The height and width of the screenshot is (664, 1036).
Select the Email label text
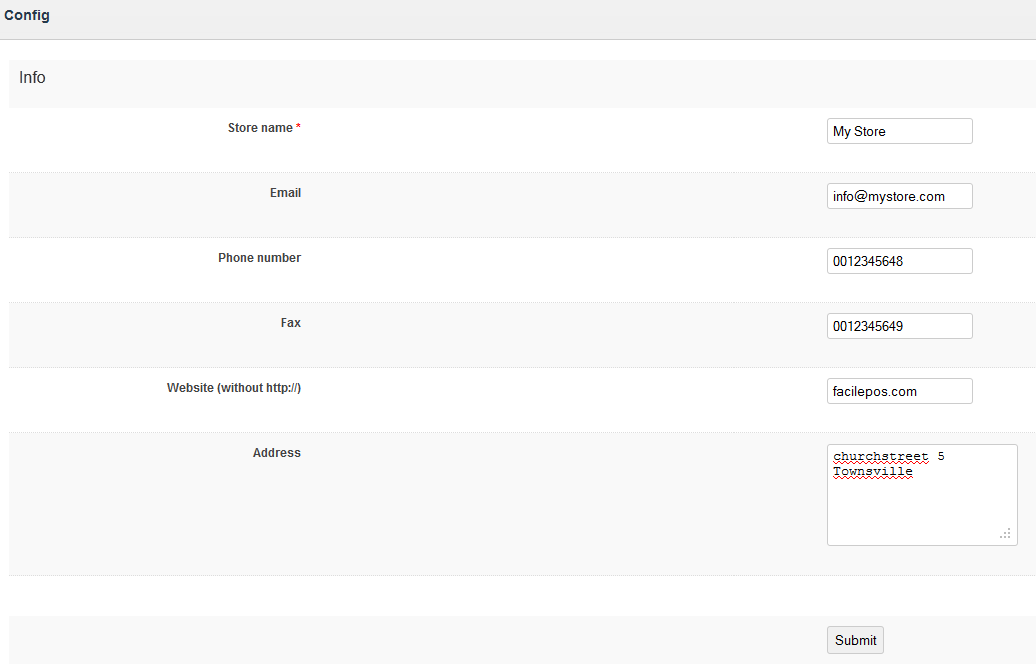[x=285, y=193]
